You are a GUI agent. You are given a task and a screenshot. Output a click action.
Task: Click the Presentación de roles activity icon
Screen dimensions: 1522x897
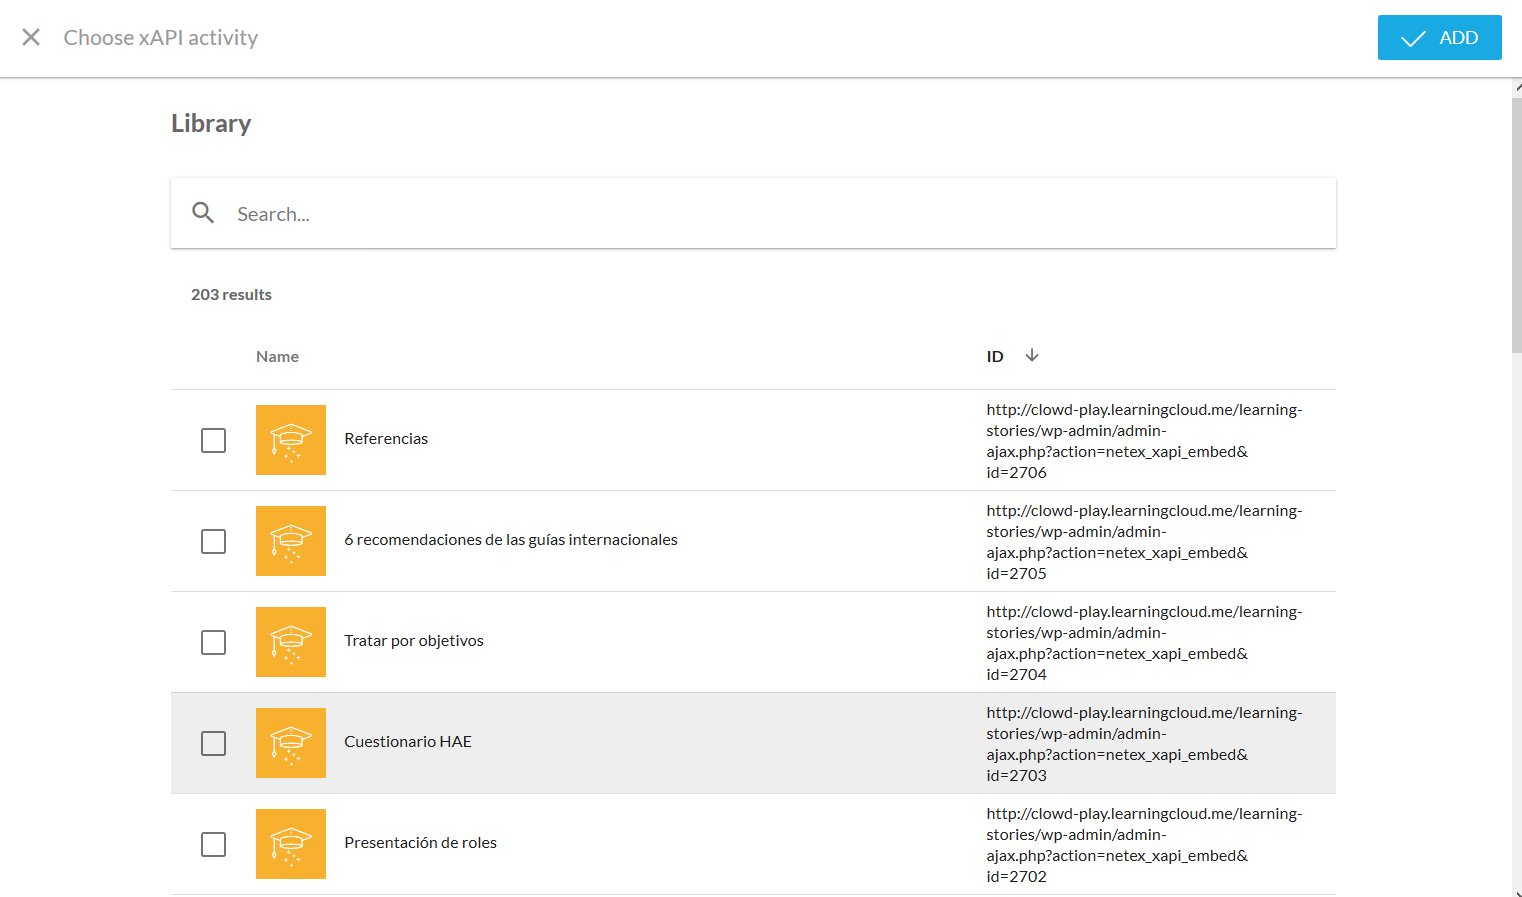[x=291, y=844]
